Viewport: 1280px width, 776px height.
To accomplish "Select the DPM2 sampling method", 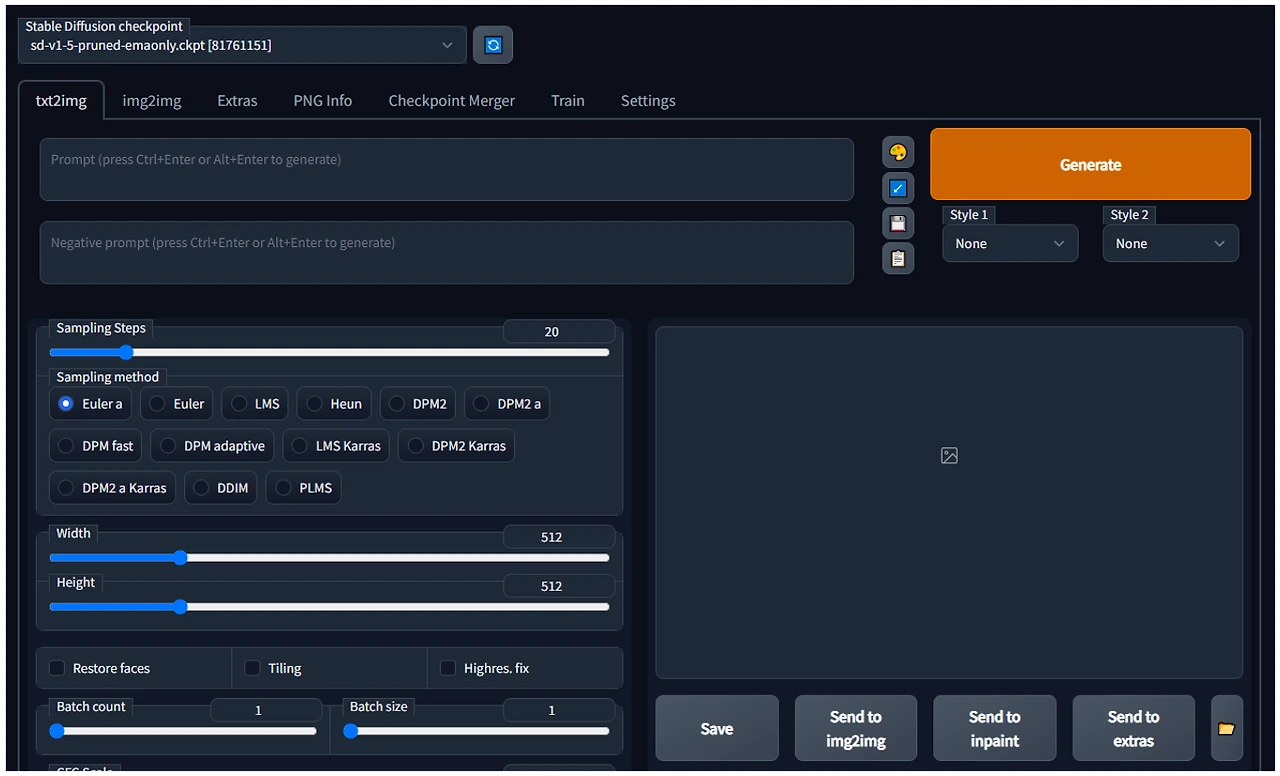I will tap(418, 404).
